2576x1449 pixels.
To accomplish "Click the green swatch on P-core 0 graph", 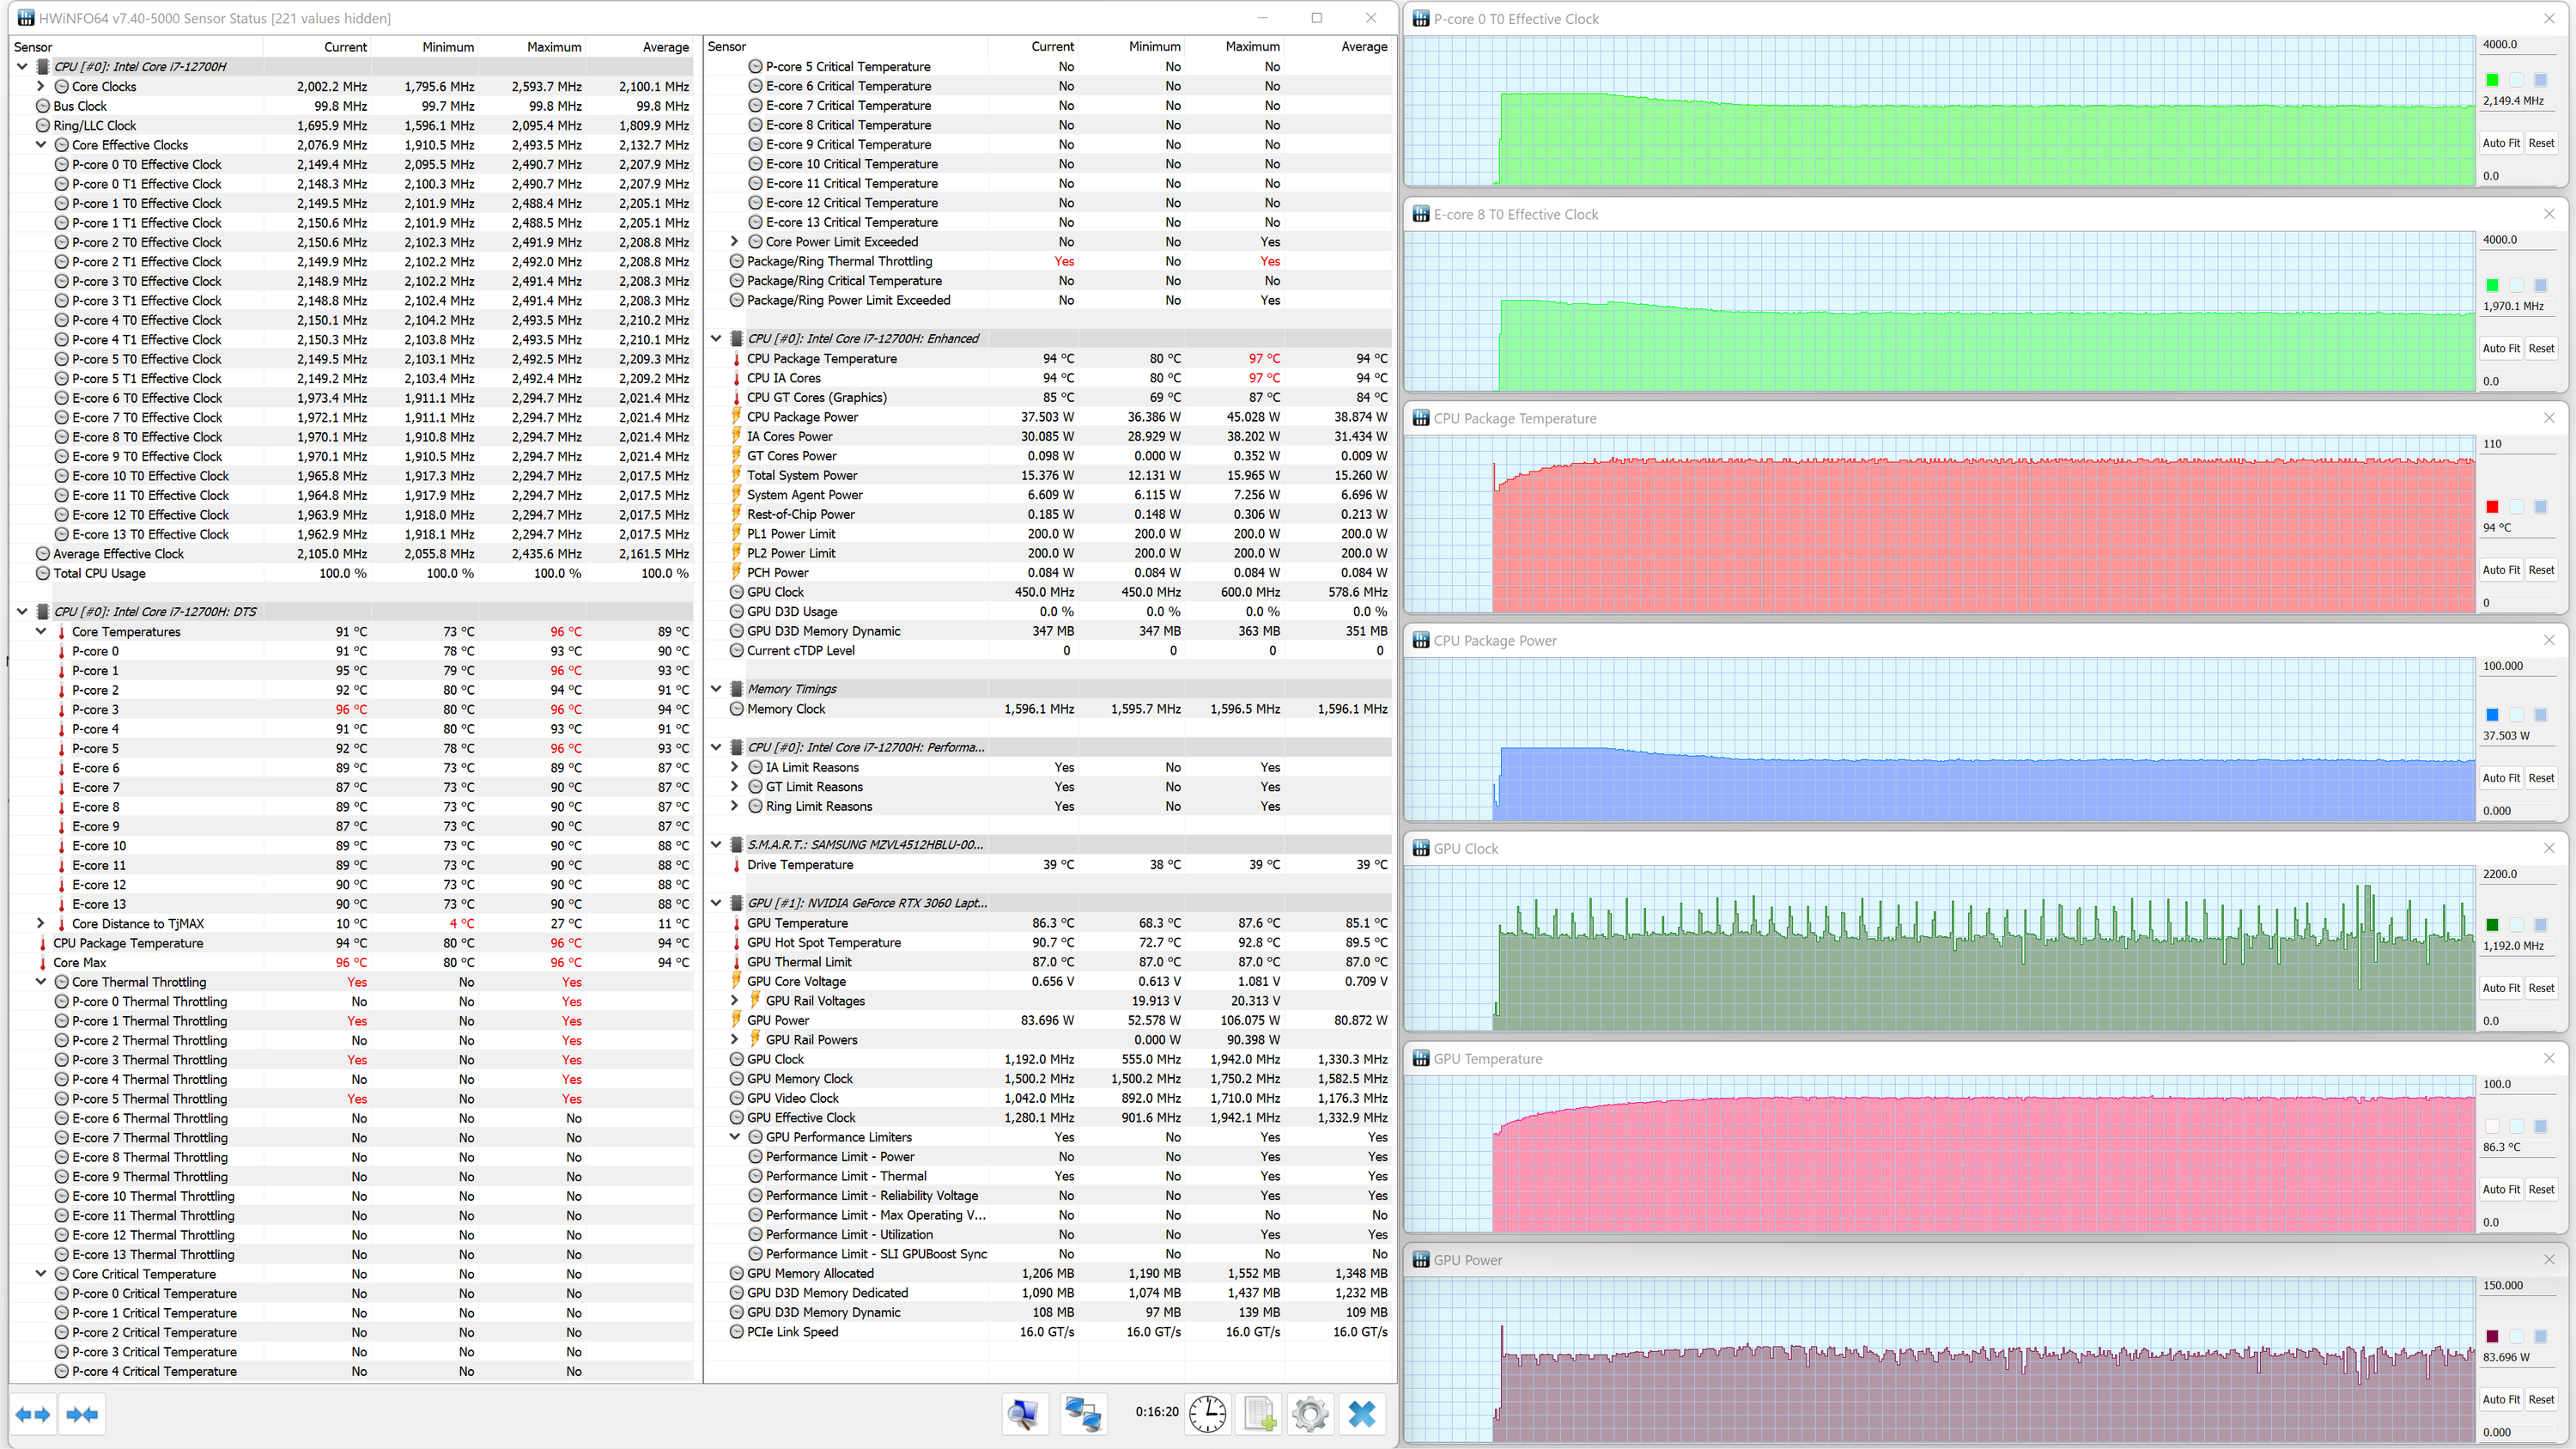I will pos(2492,80).
